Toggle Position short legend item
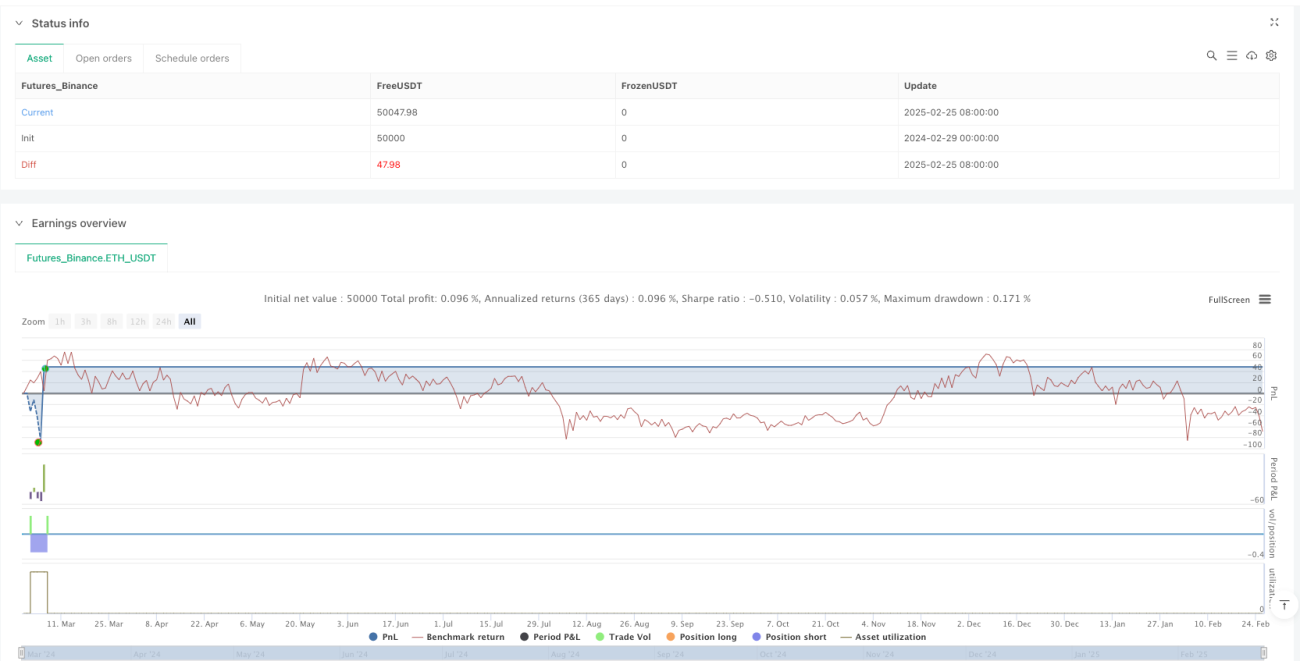The height and width of the screenshot is (661, 1300). [x=788, y=637]
